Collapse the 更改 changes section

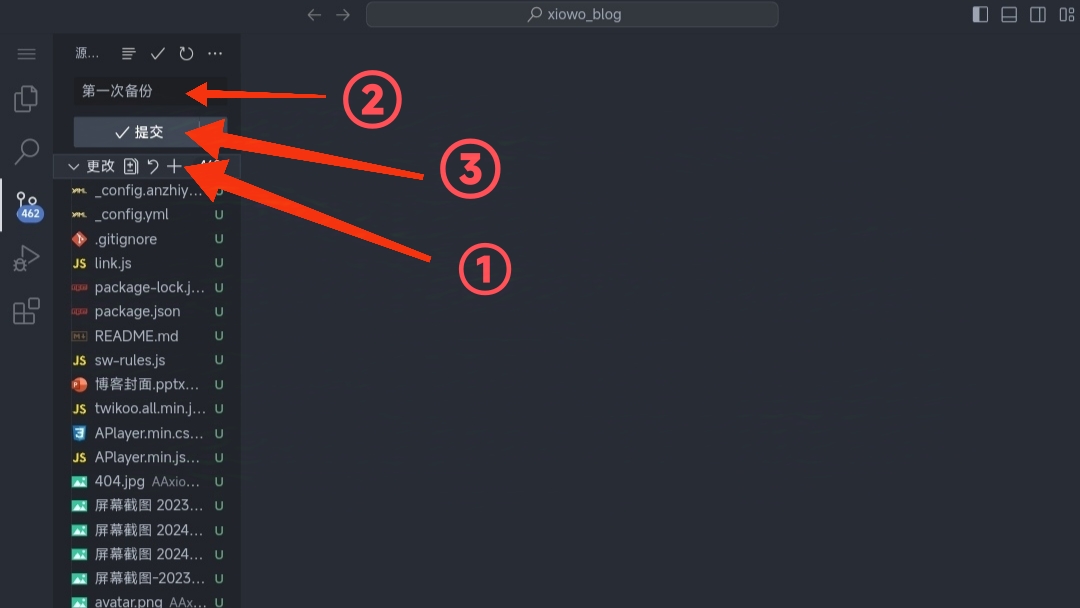pyautogui.click(x=73, y=167)
